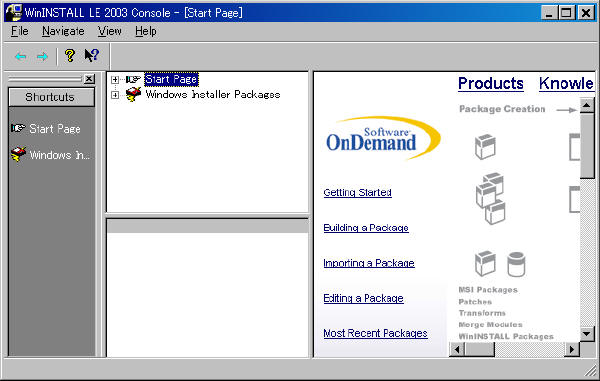Image resolution: width=600 pixels, height=381 pixels.
Task: Open the File menu
Action: pyautogui.click(x=20, y=31)
